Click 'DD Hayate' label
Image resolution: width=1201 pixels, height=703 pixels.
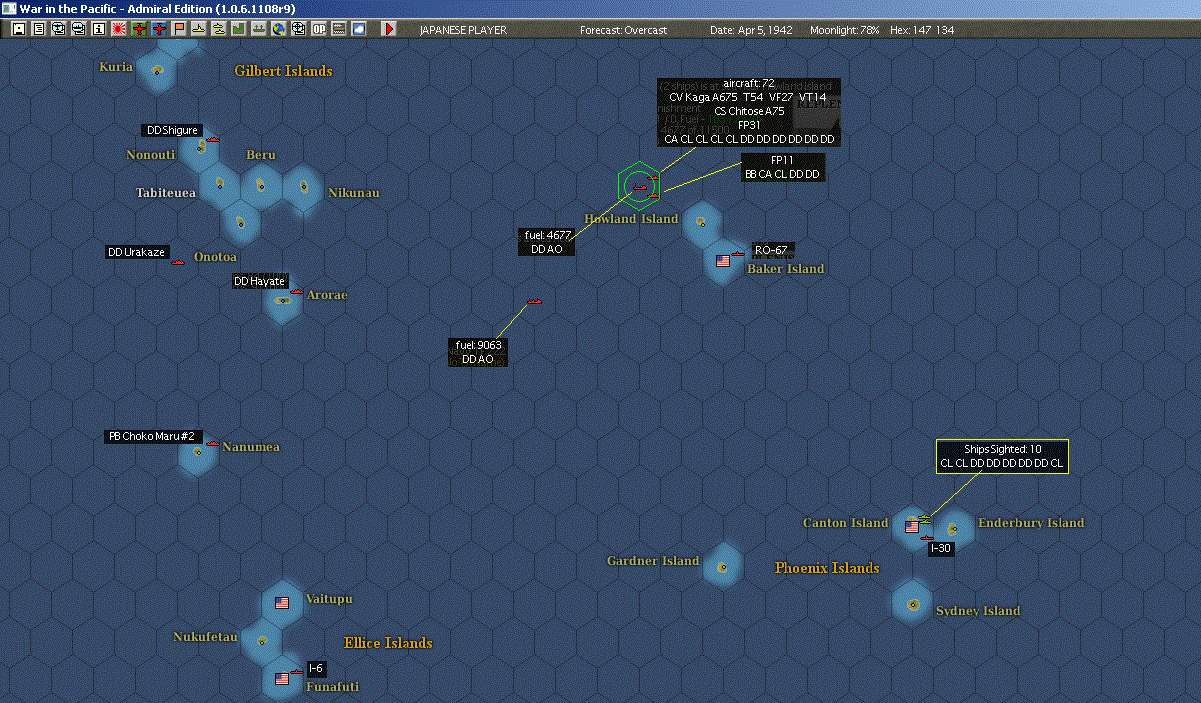tap(260, 281)
